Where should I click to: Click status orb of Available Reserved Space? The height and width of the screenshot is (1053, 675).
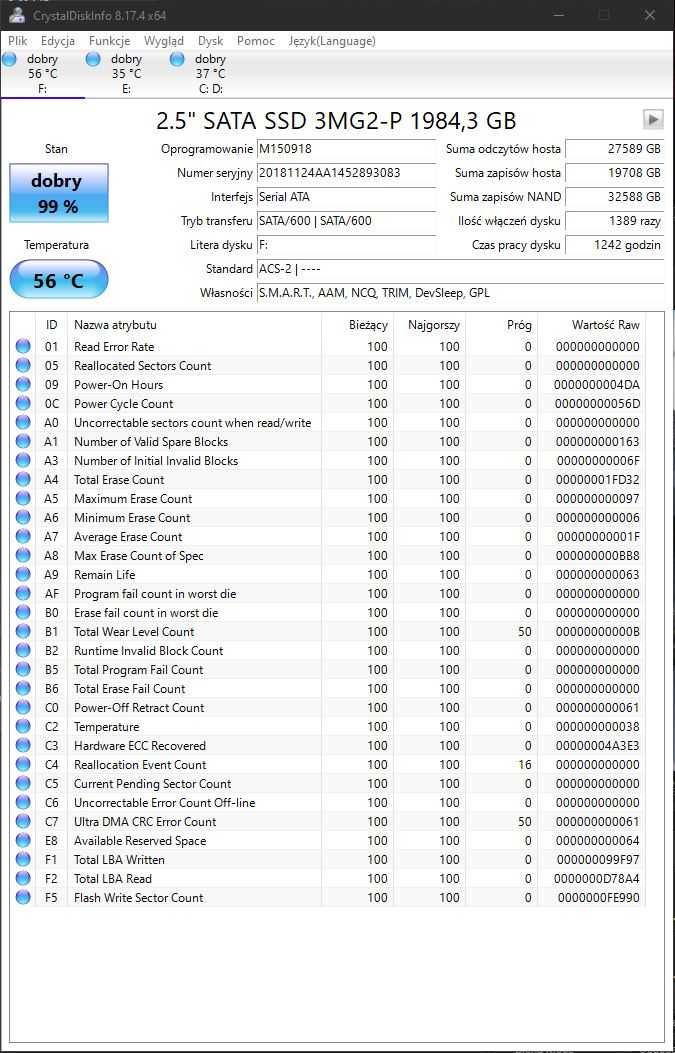click(23, 840)
